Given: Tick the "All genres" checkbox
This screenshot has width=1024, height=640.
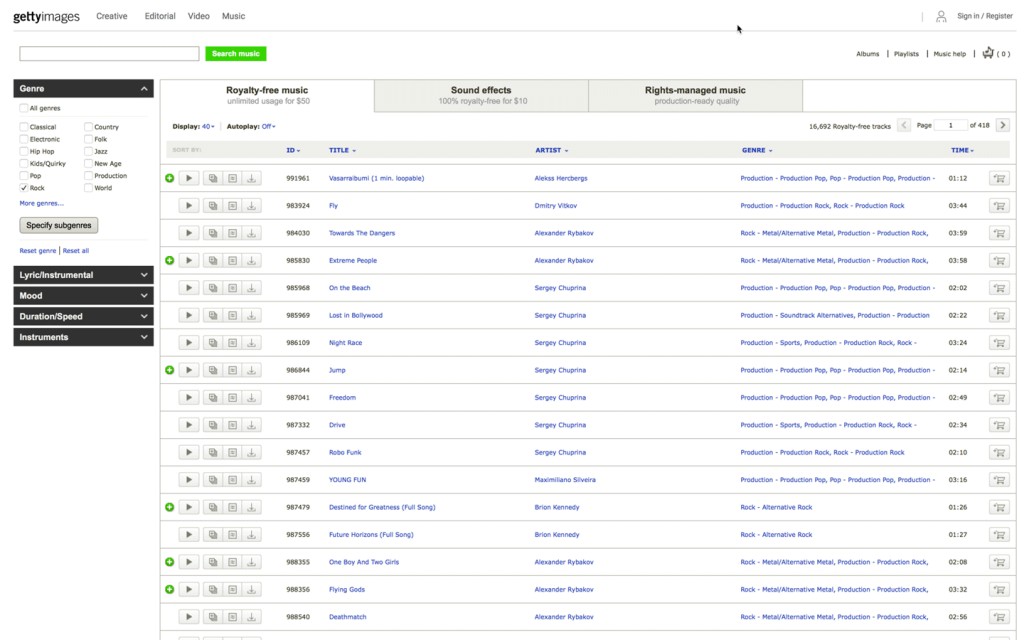Looking at the screenshot, I should [x=24, y=108].
